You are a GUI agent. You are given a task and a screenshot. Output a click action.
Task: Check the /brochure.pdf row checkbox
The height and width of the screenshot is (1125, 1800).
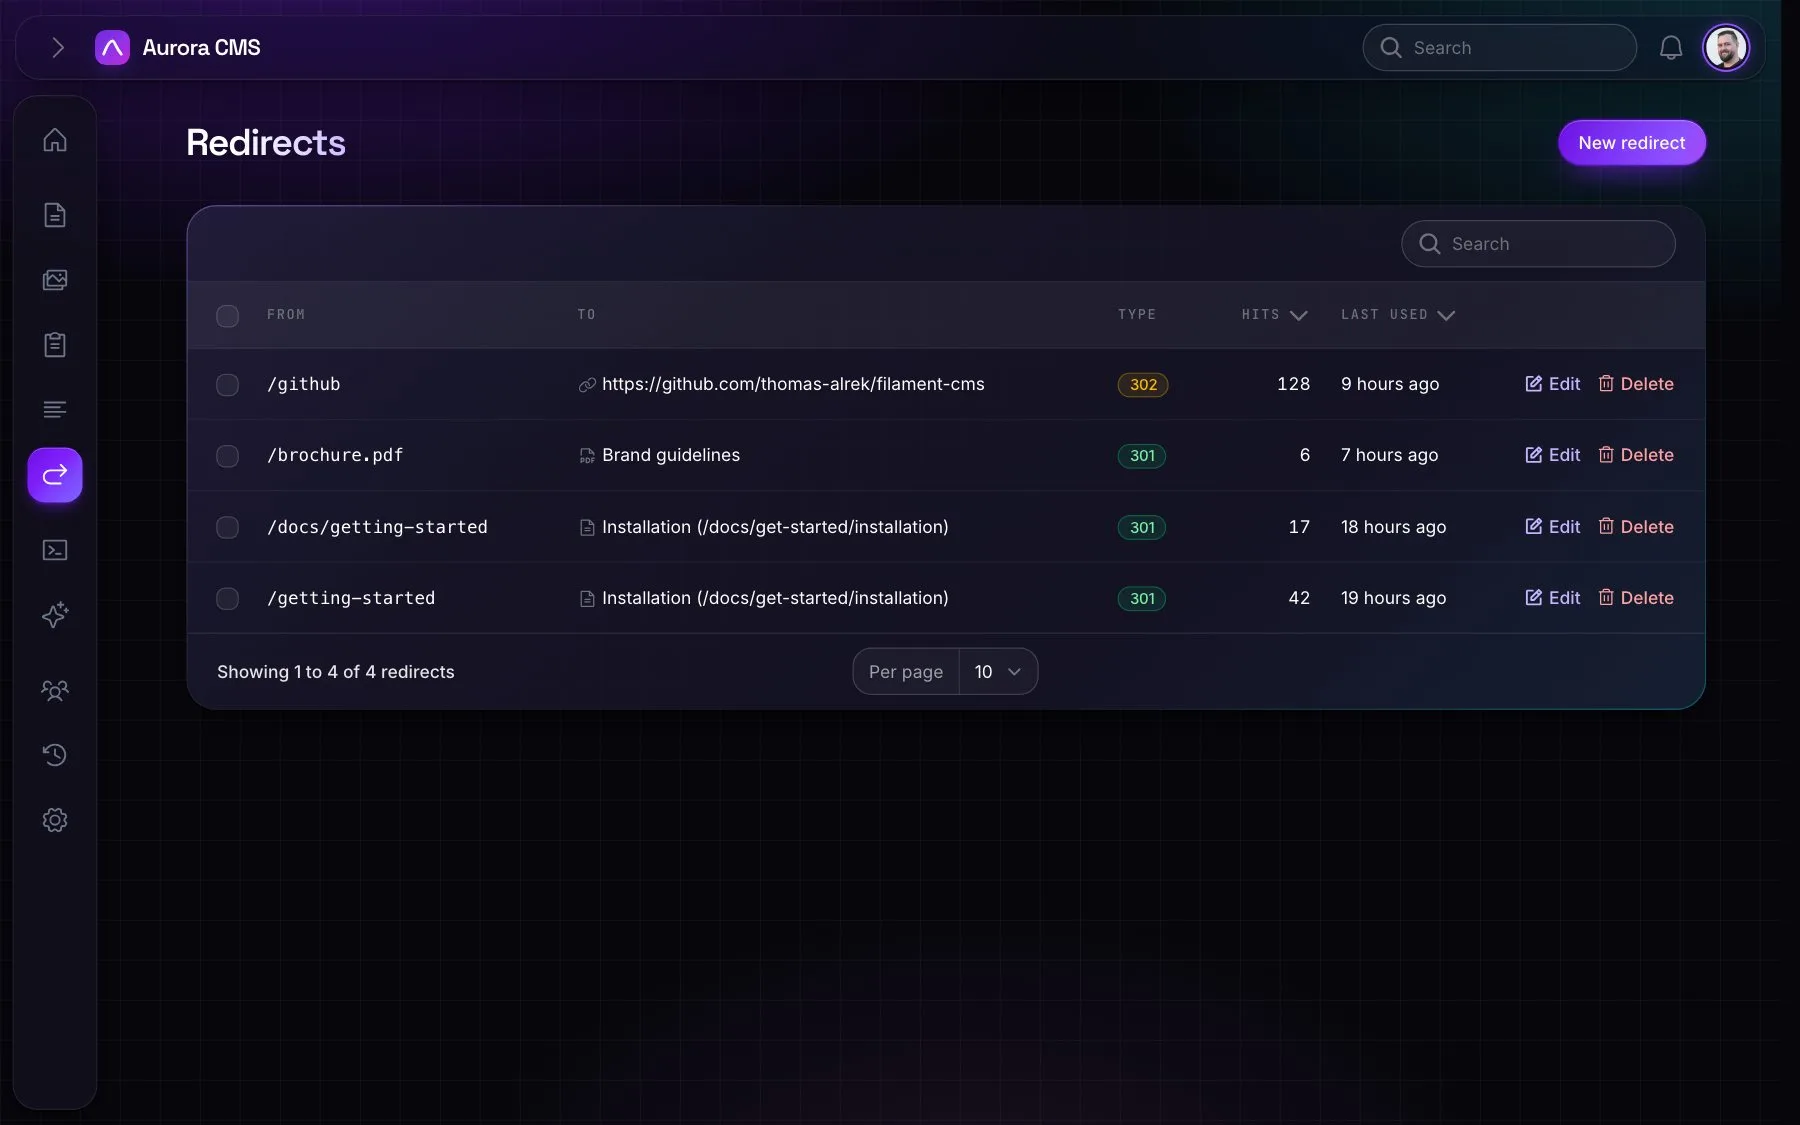(x=228, y=456)
